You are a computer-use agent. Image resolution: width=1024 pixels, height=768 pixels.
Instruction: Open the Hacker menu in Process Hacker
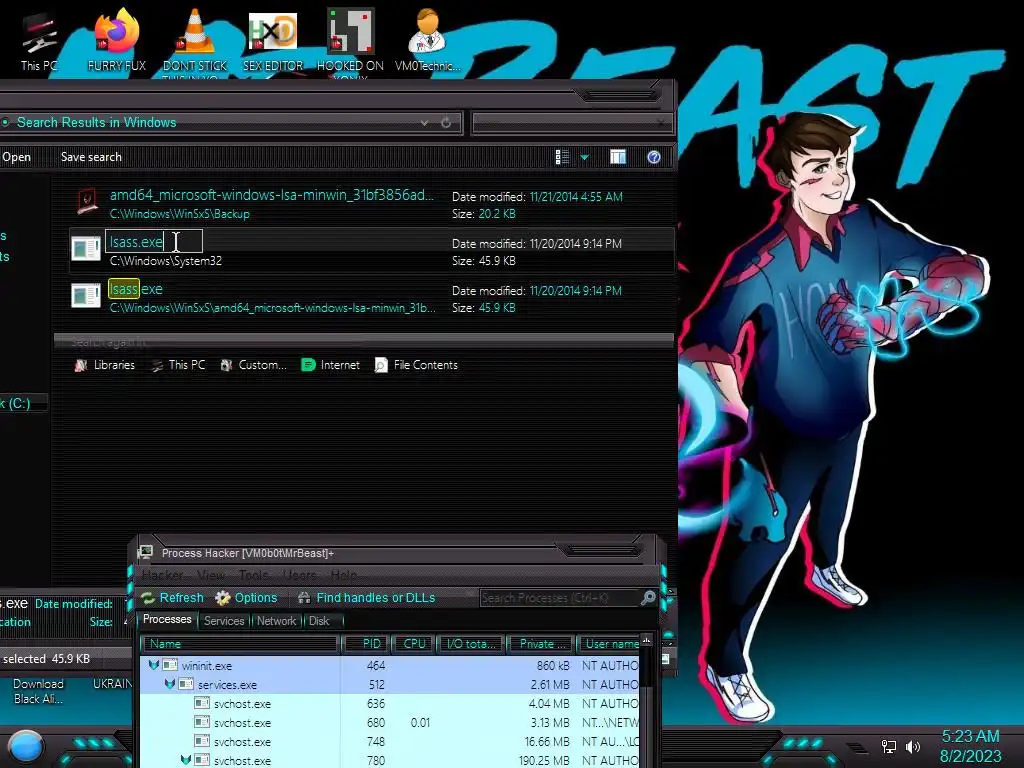point(162,575)
